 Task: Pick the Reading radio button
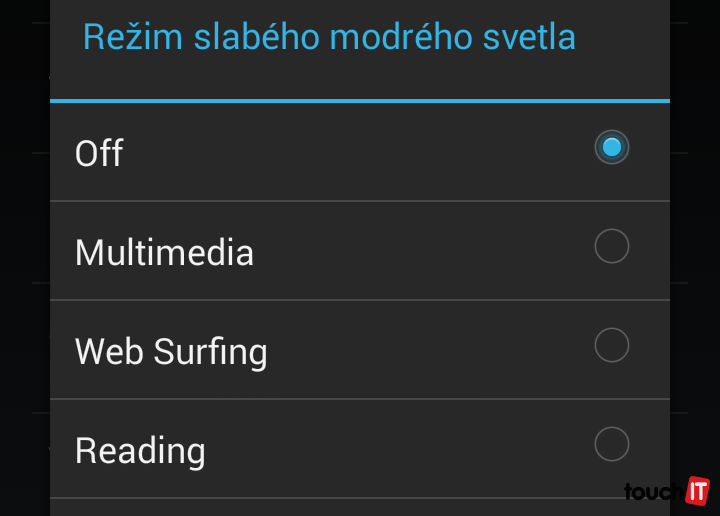tap(612, 443)
